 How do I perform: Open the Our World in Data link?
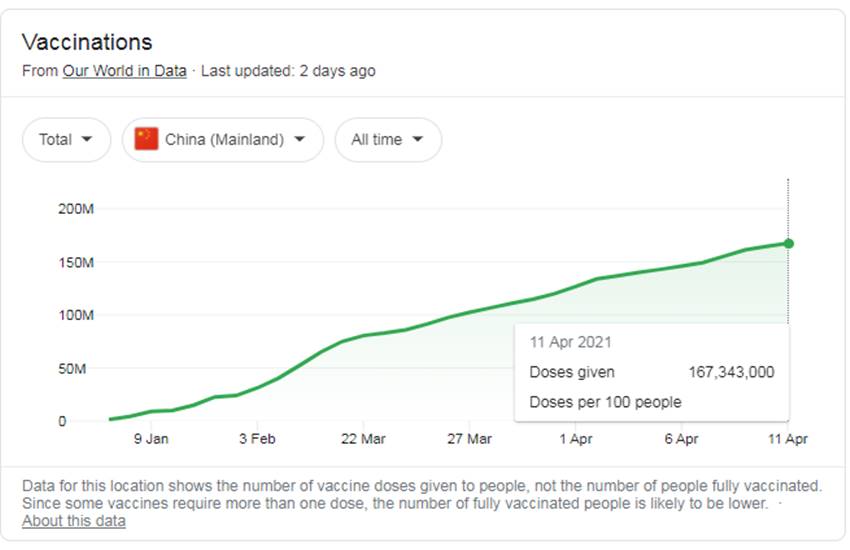[x=124, y=71]
